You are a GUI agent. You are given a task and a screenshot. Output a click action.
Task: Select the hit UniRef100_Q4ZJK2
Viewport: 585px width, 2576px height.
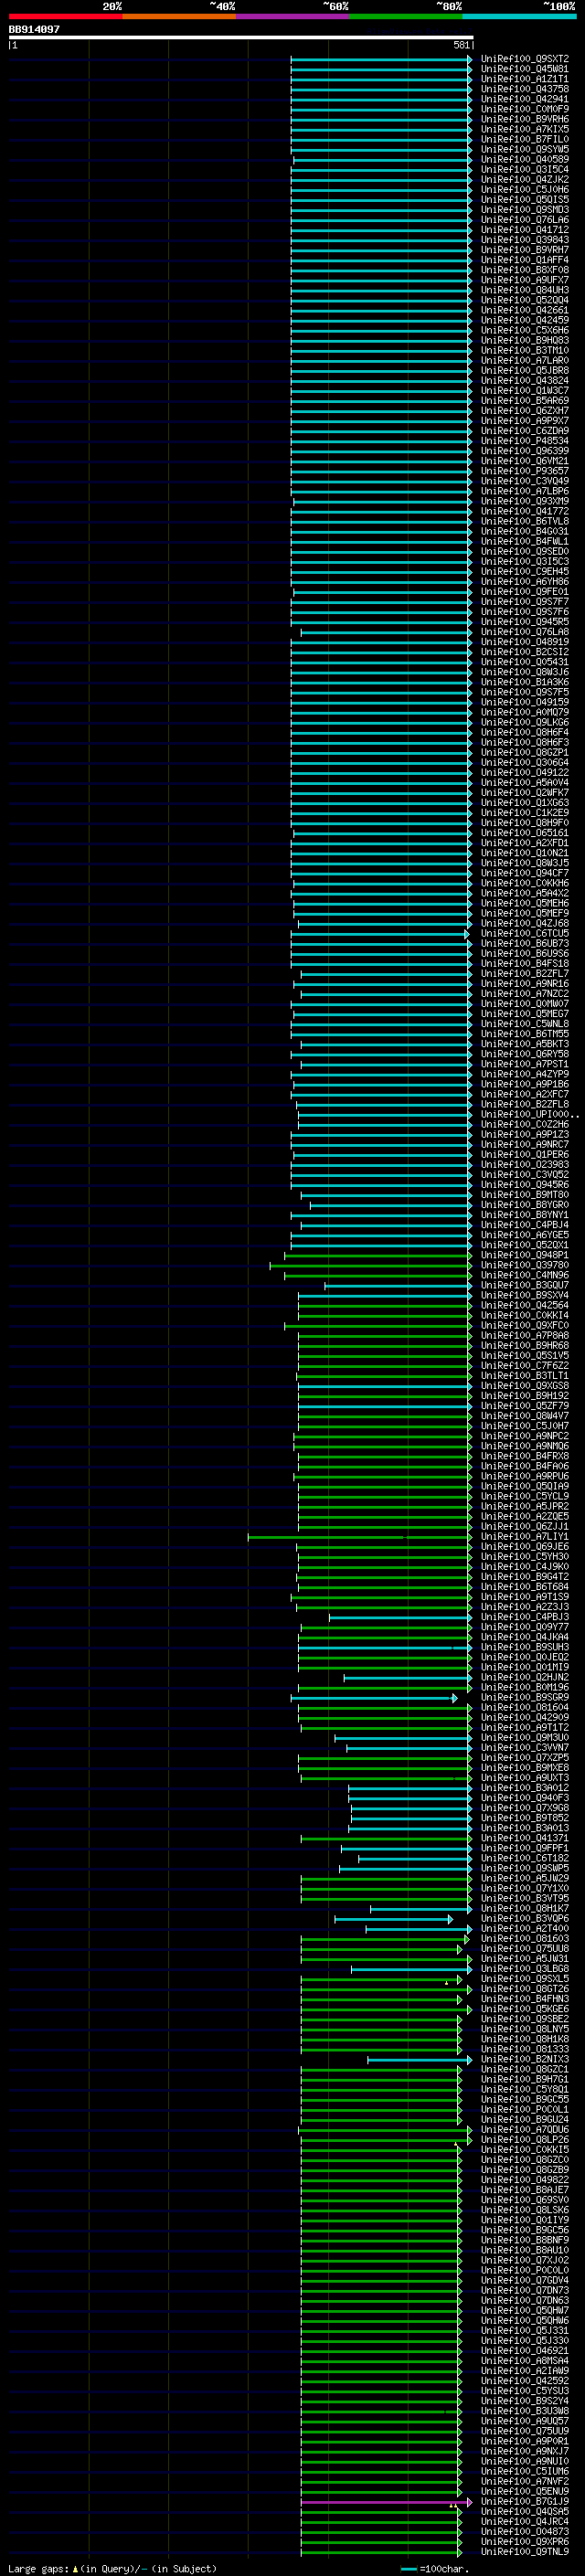tap(524, 179)
